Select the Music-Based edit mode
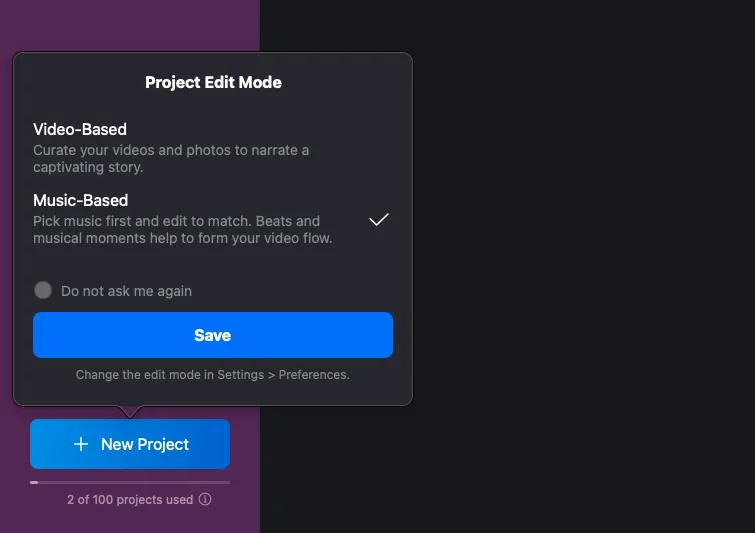 (81, 200)
